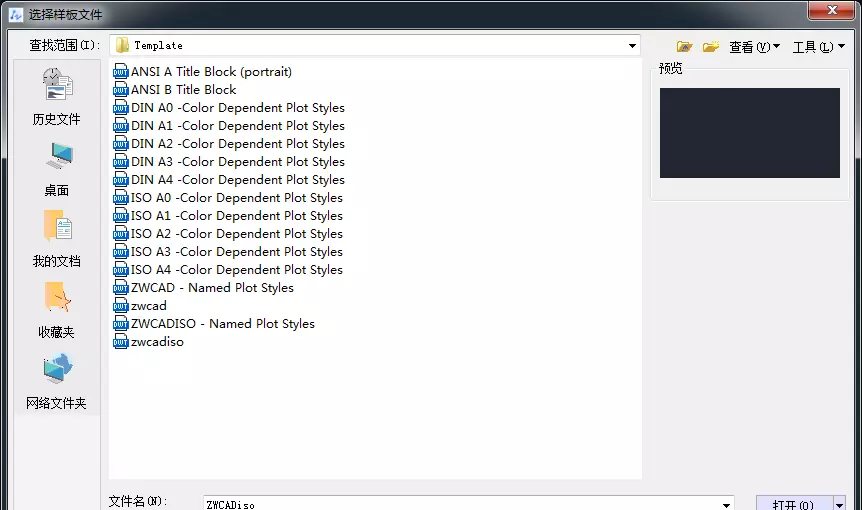
Task: Select the "zwcad" template name
Action: [x=148, y=306]
